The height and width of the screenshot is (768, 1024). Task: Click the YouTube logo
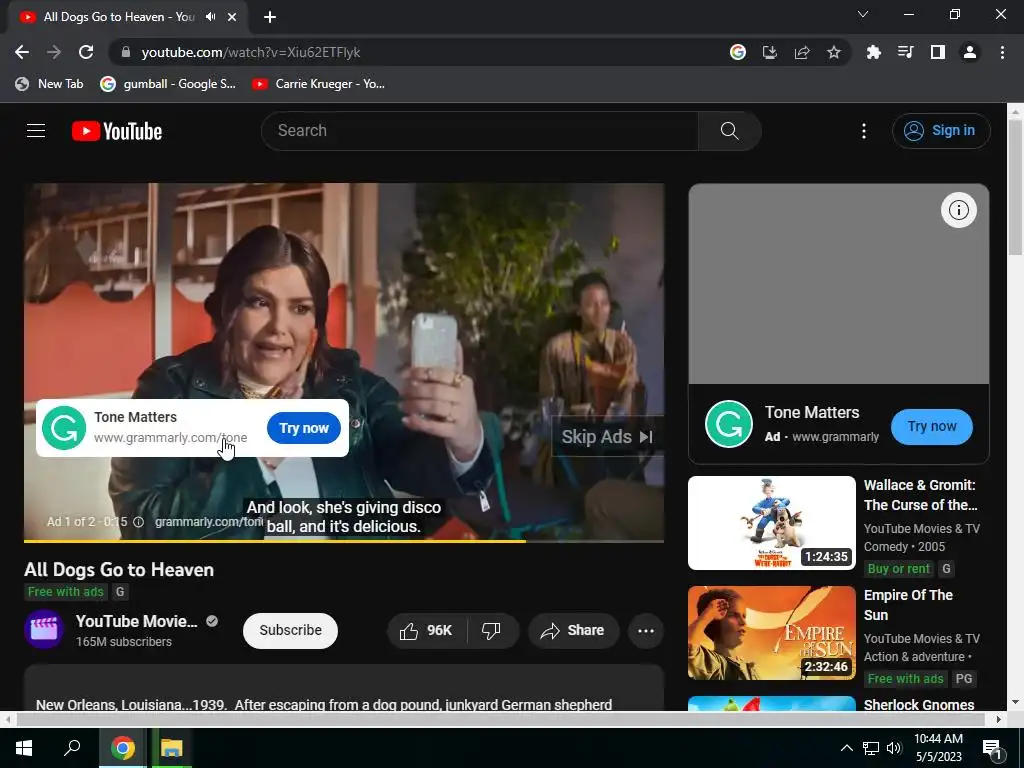click(x=117, y=131)
